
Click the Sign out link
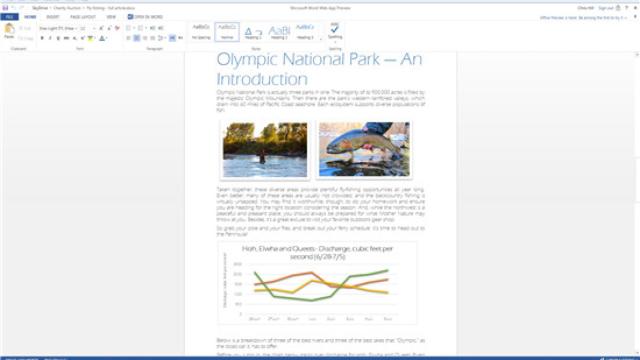pyautogui.click(x=605, y=8)
